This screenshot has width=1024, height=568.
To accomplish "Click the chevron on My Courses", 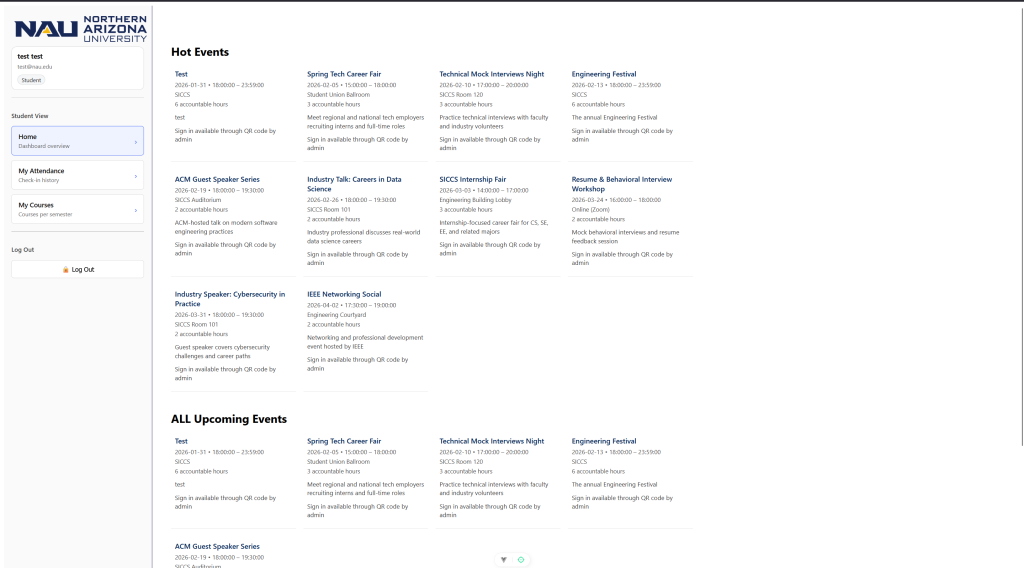I will 136,210.
